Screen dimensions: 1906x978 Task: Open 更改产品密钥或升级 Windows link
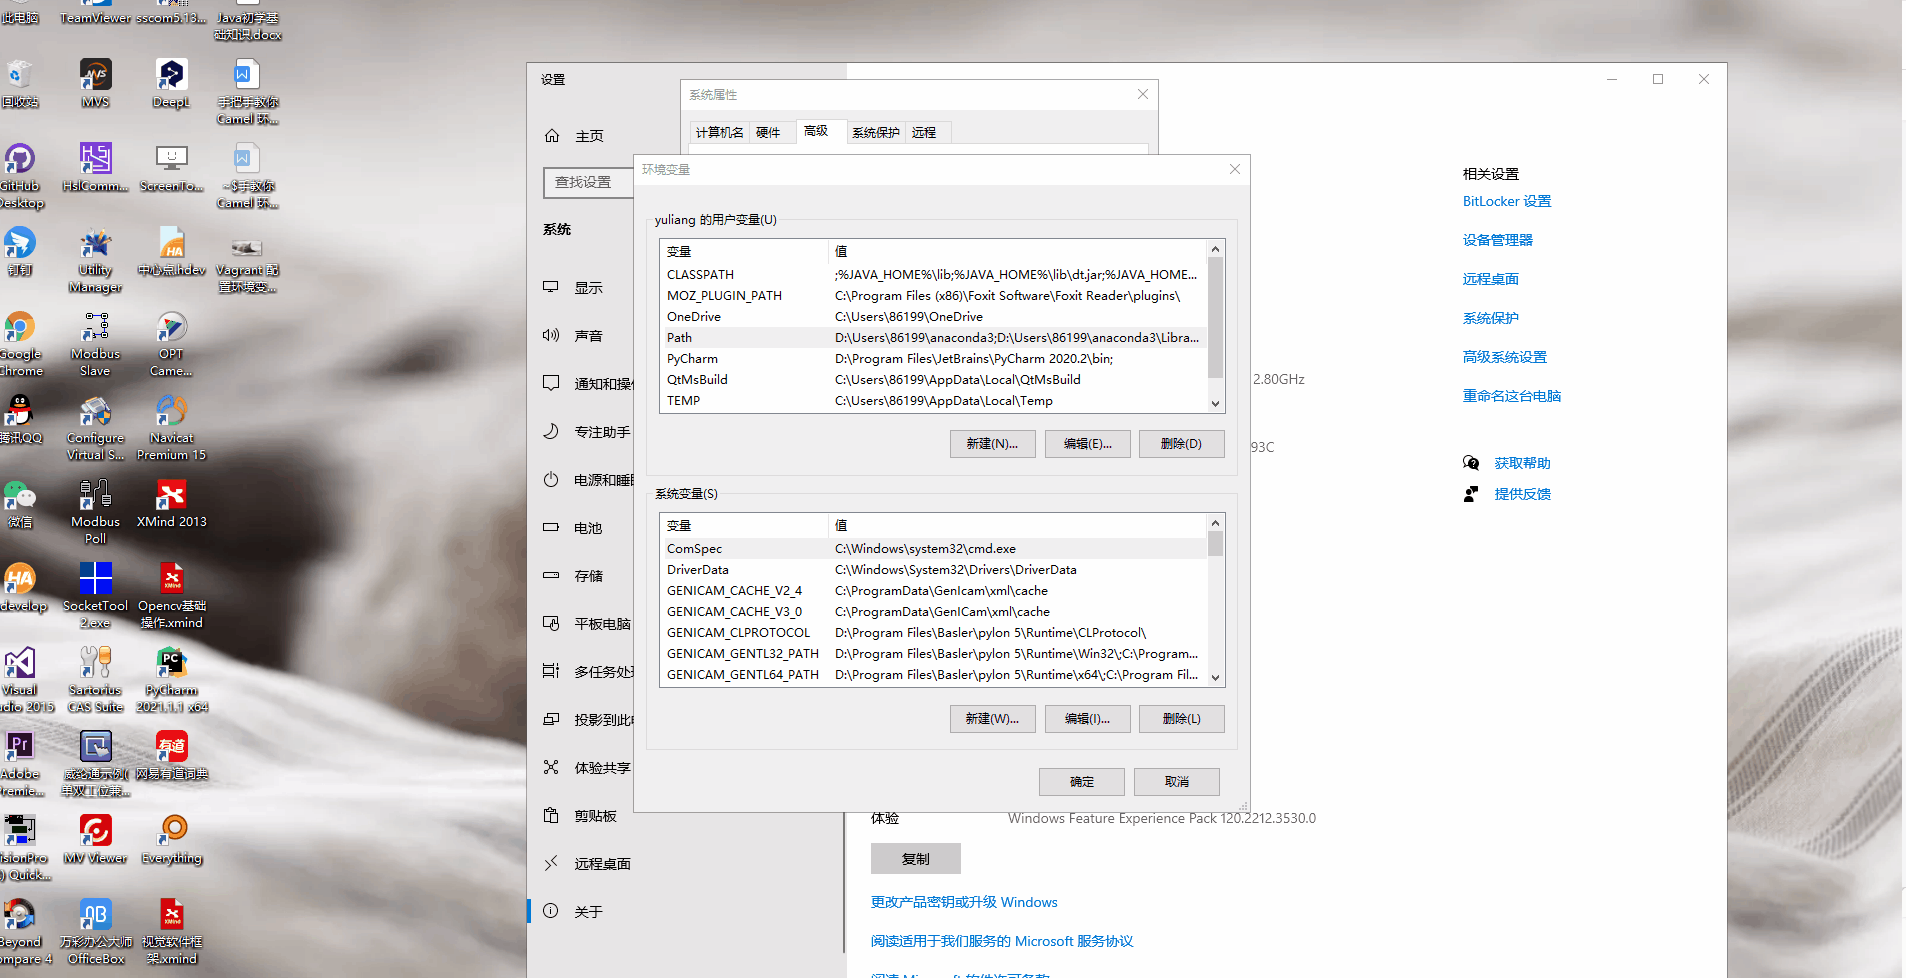pos(964,902)
